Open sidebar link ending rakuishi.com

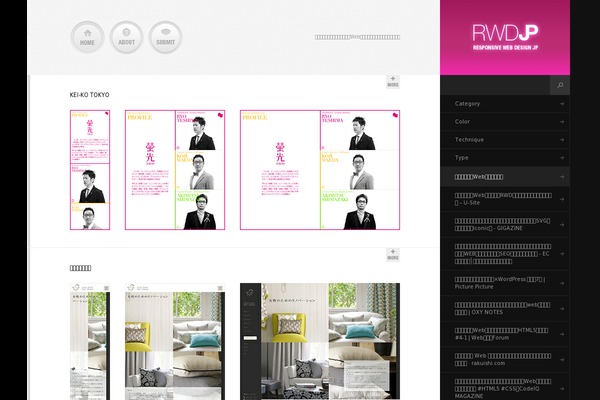(x=503, y=359)
